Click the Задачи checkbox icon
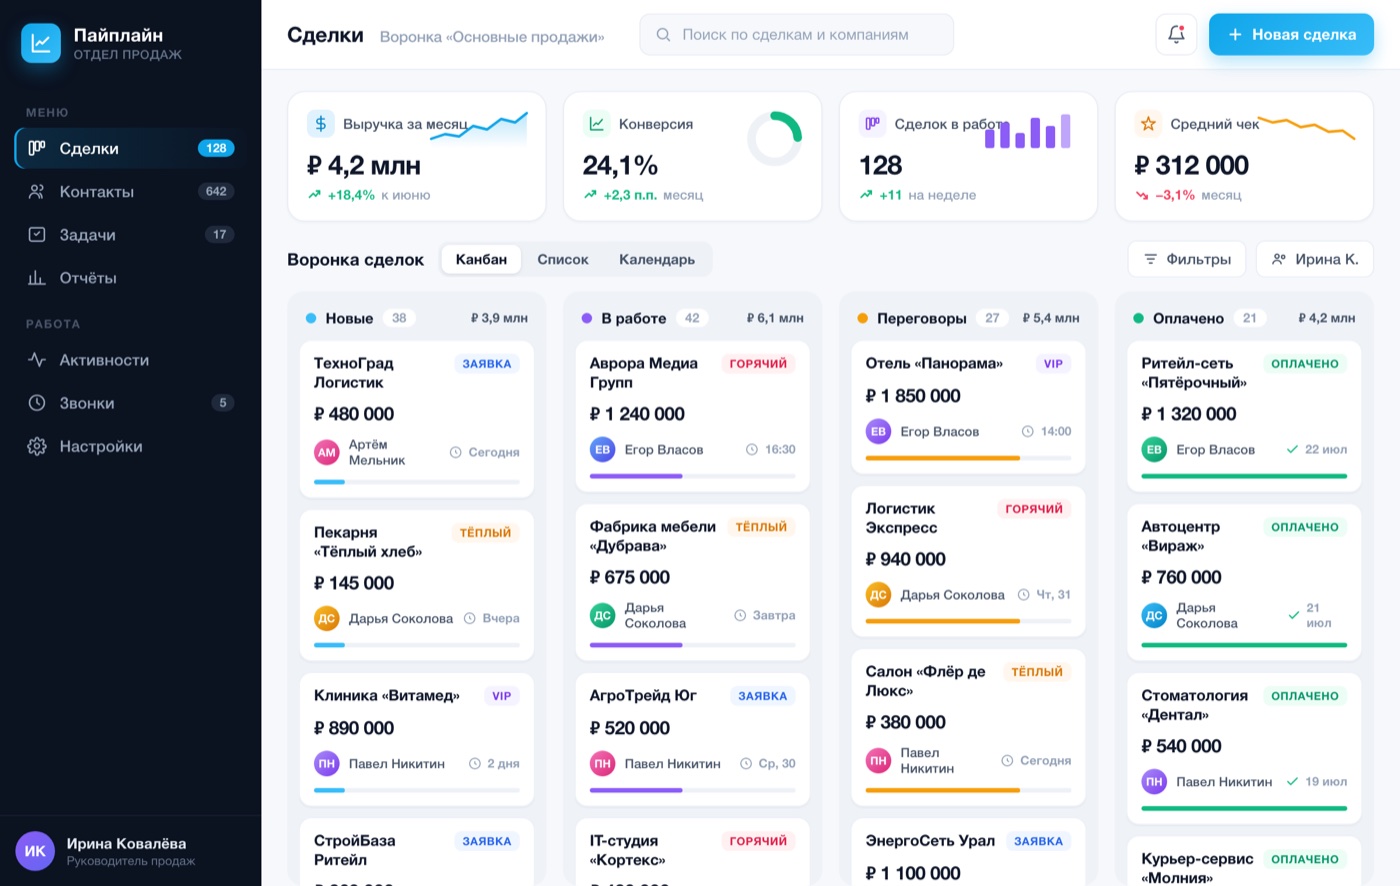This screenshot has width=1400, height=886. (x=37, y=234)
